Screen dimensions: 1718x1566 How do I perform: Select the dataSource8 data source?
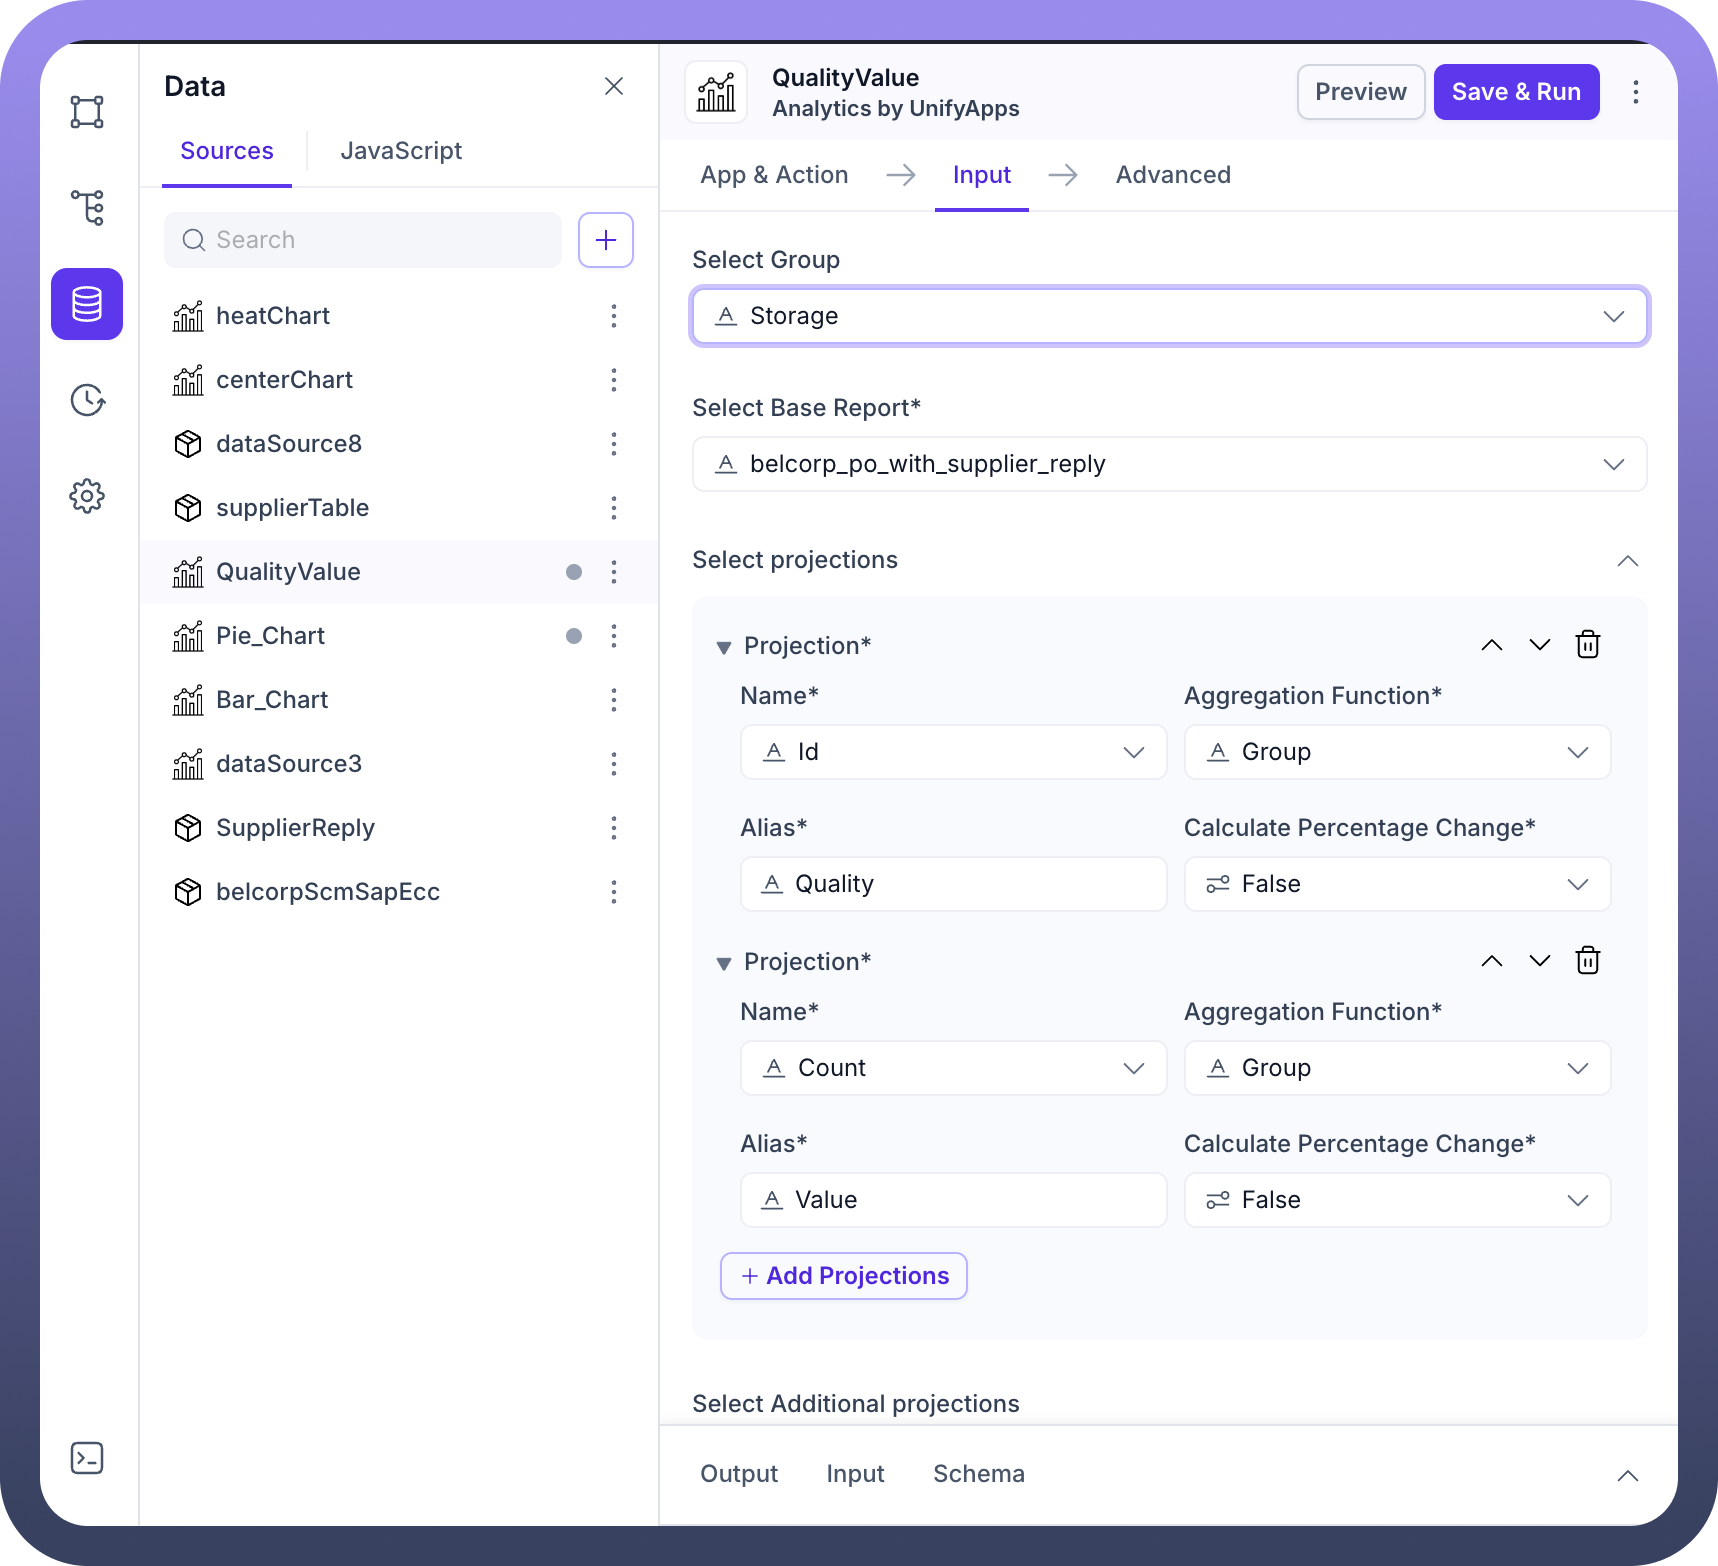coord(399,444)
